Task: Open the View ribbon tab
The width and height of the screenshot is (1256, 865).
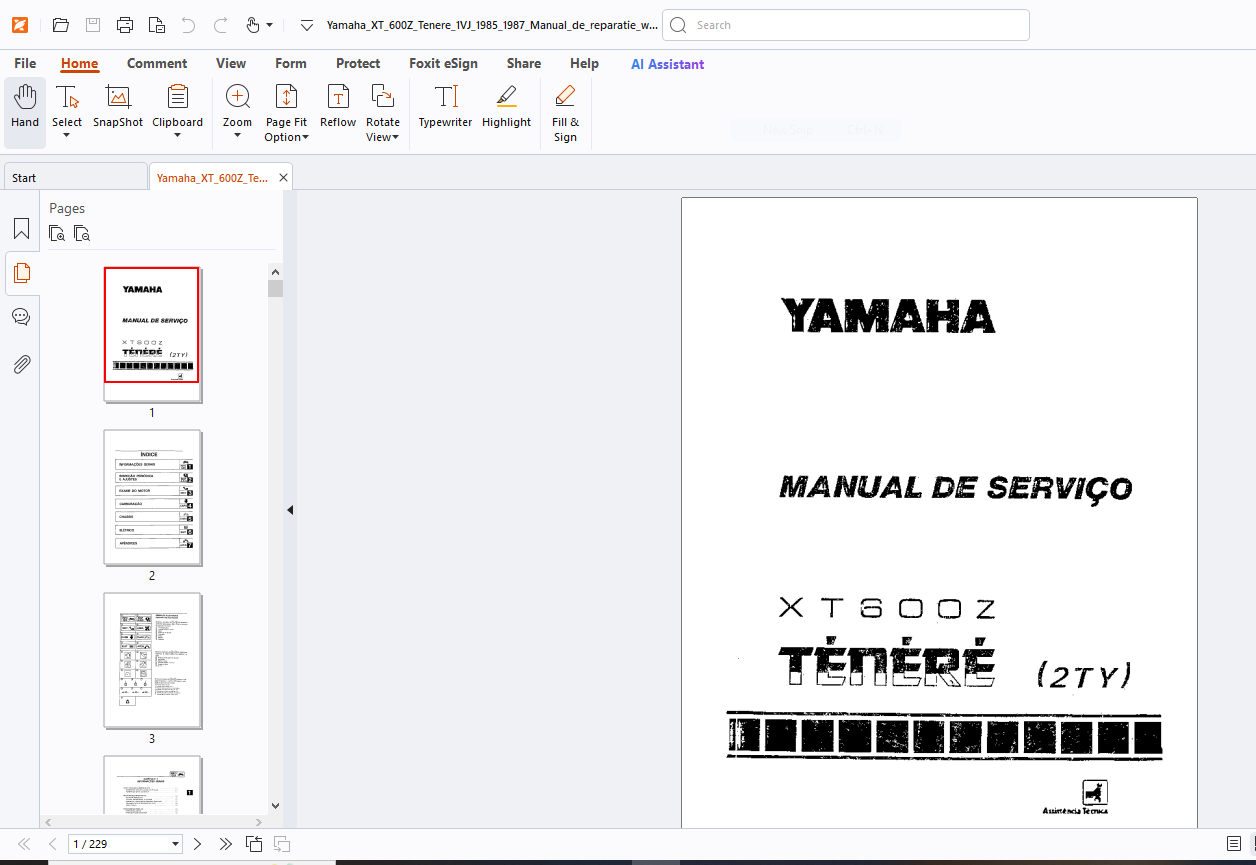Action: (231, 64)
